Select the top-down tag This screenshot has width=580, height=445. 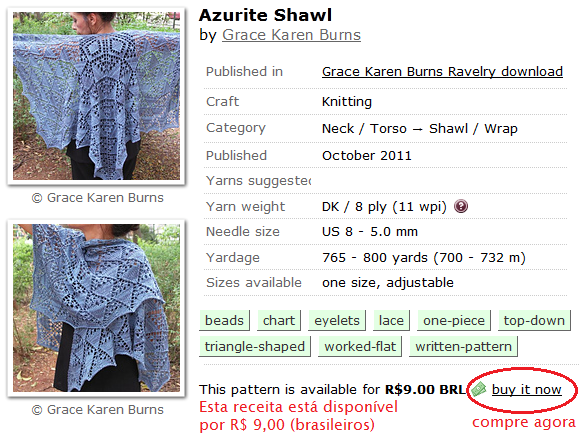click(x=534, y=320)
